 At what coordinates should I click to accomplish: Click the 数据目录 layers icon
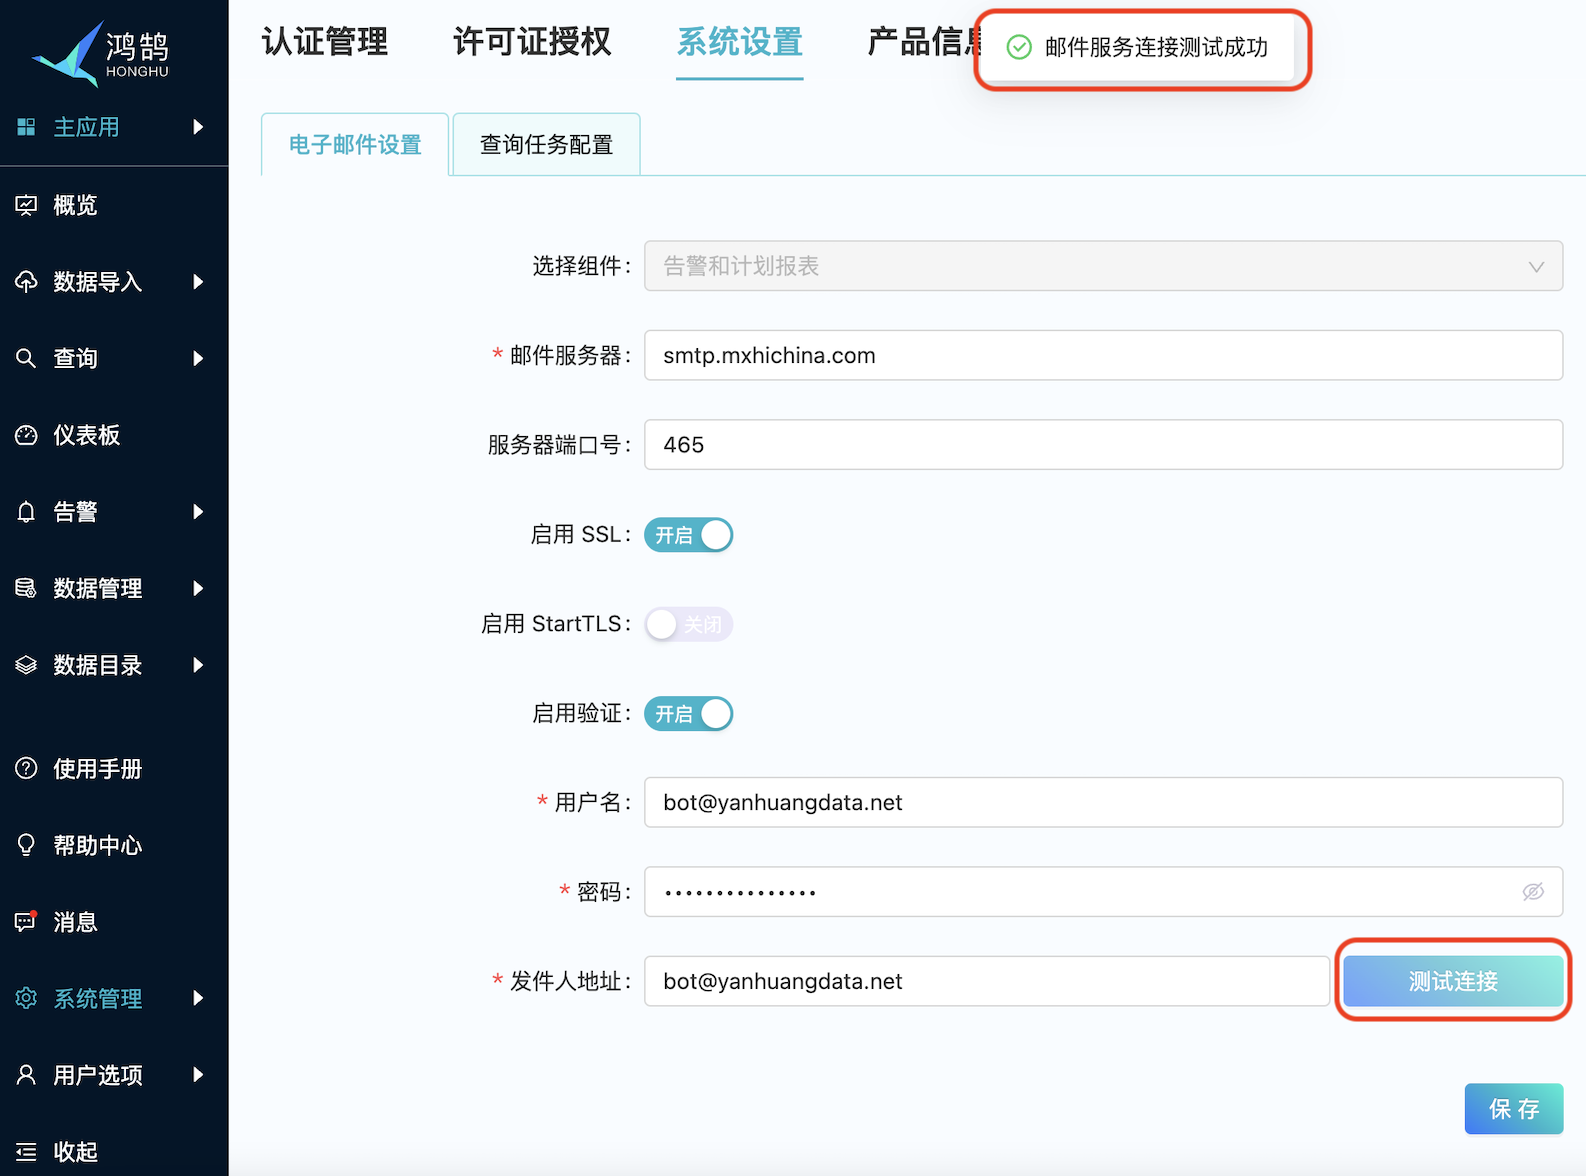26,665
